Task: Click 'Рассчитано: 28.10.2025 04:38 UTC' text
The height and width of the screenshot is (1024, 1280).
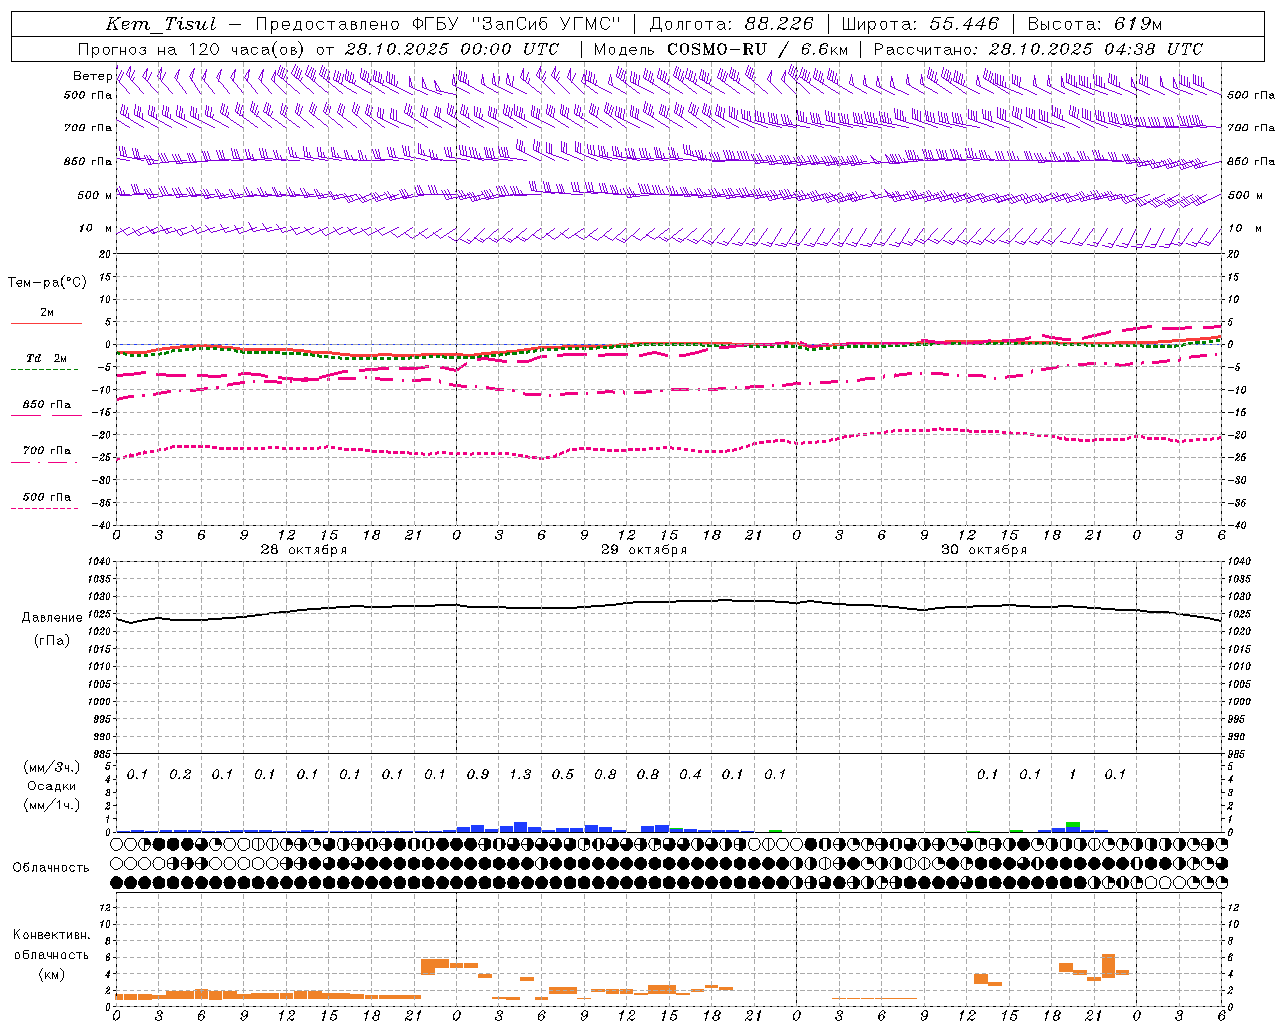Action: point(1038,49)
